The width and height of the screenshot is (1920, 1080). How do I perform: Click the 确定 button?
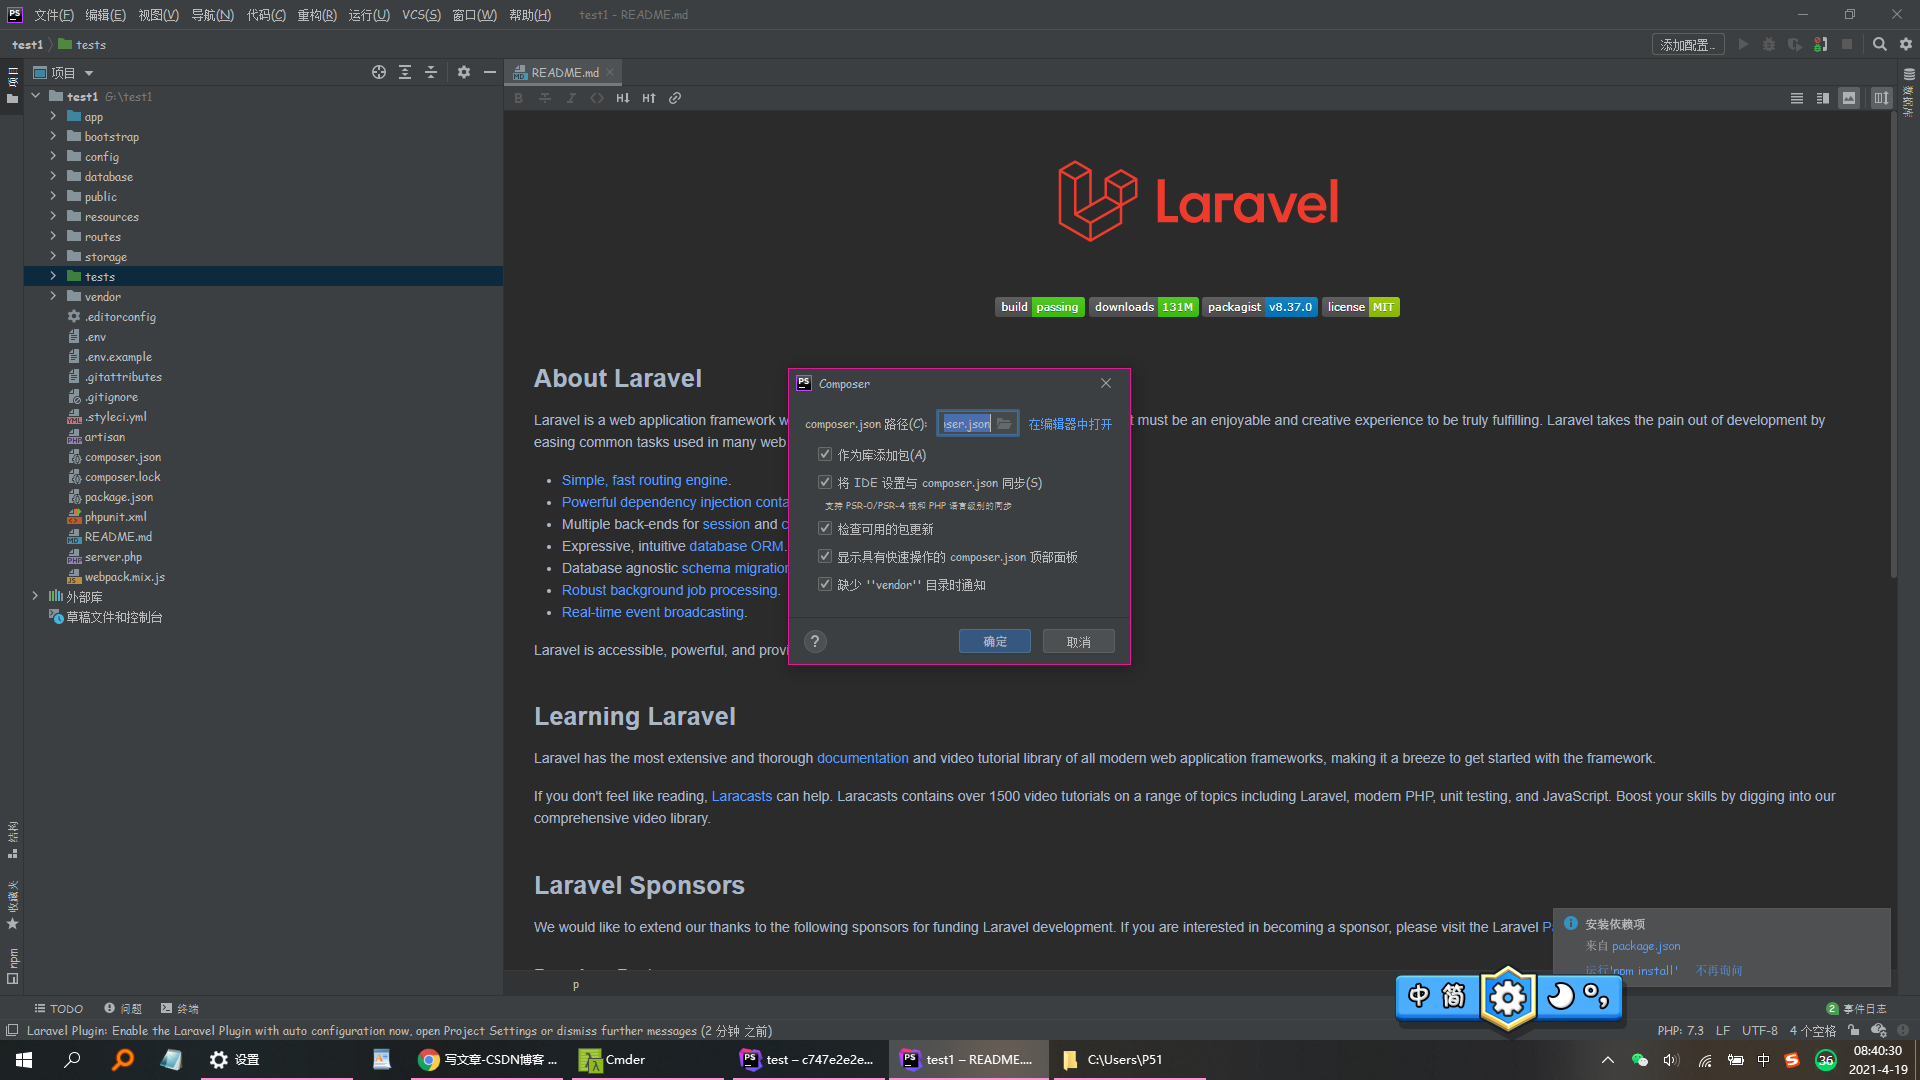994,642
